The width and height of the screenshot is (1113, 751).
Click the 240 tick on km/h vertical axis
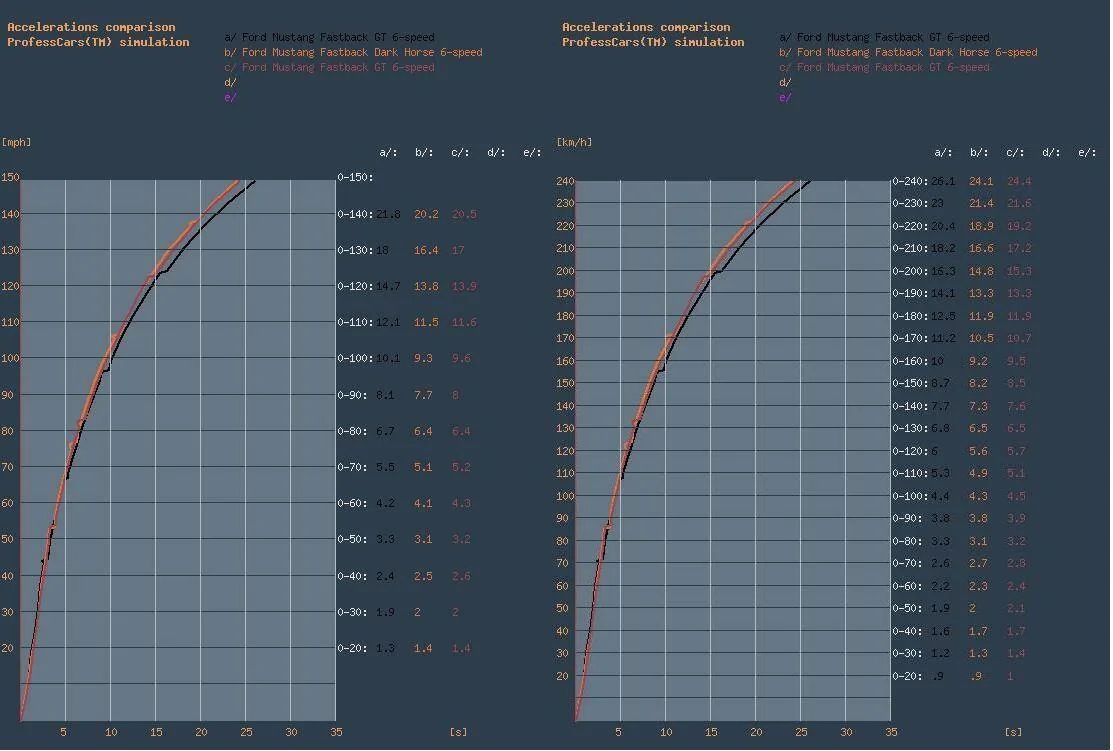pos(565,181)
